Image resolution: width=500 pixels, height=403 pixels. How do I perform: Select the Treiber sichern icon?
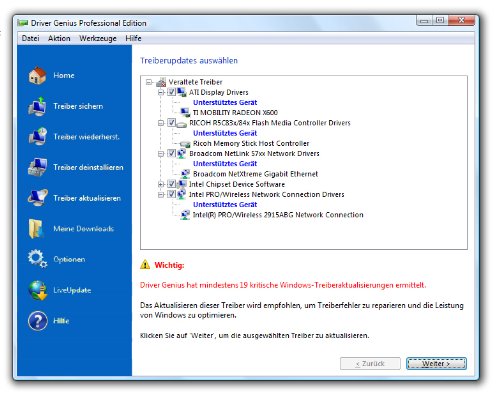37,106
